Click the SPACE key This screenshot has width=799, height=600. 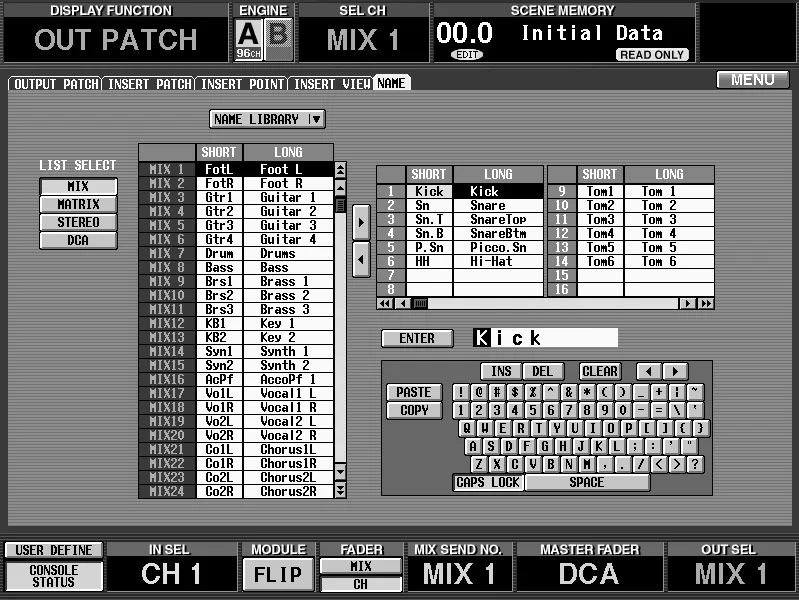(x=587, y=482)
